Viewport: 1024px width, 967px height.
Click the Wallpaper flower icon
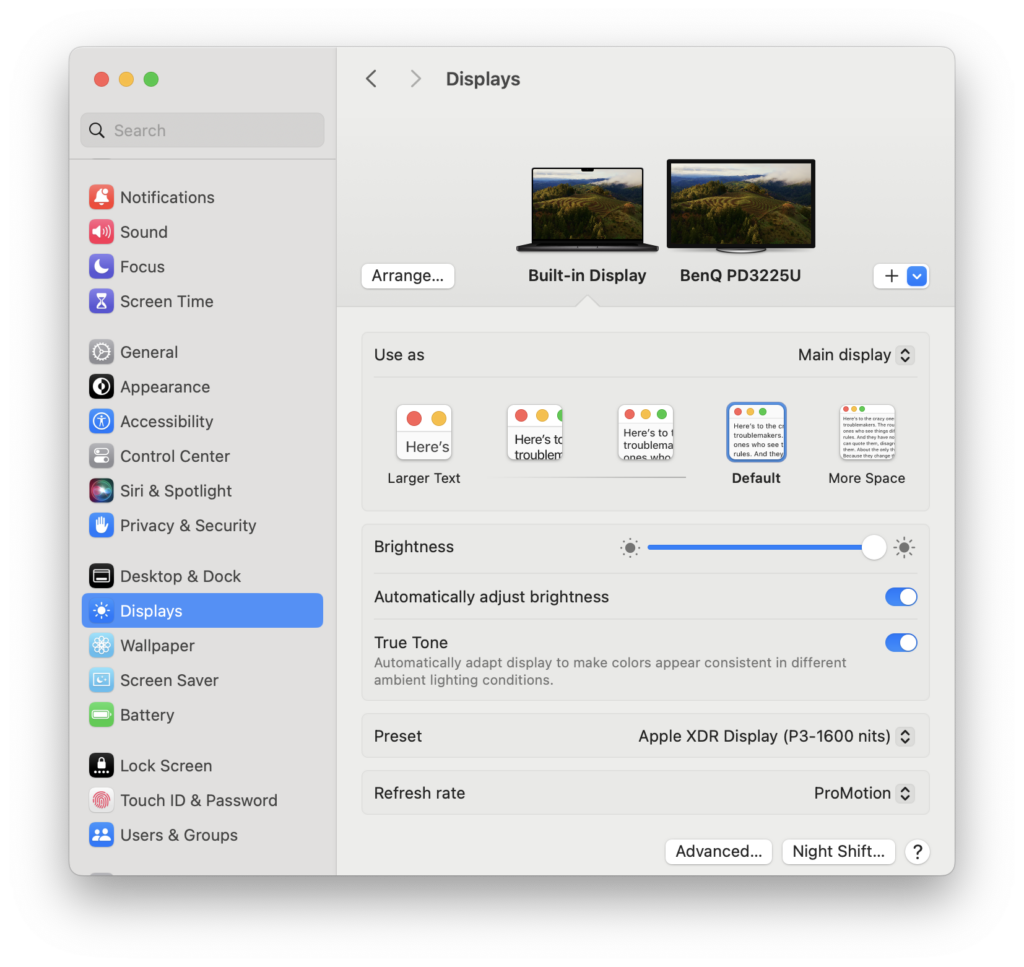point(101,645)
